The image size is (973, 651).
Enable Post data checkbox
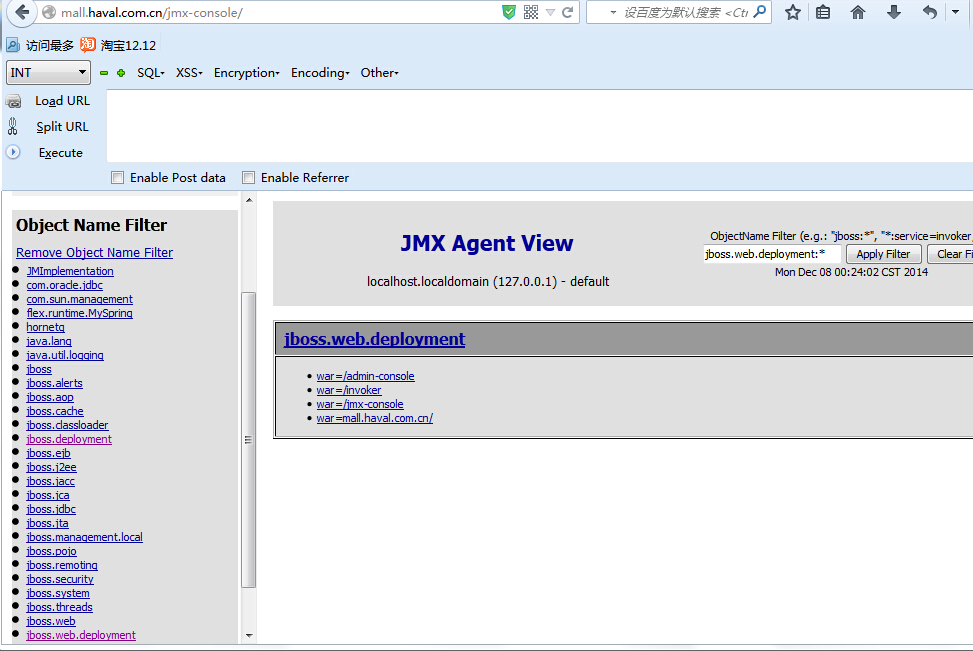pyautogui.click(x=117, y=178)
